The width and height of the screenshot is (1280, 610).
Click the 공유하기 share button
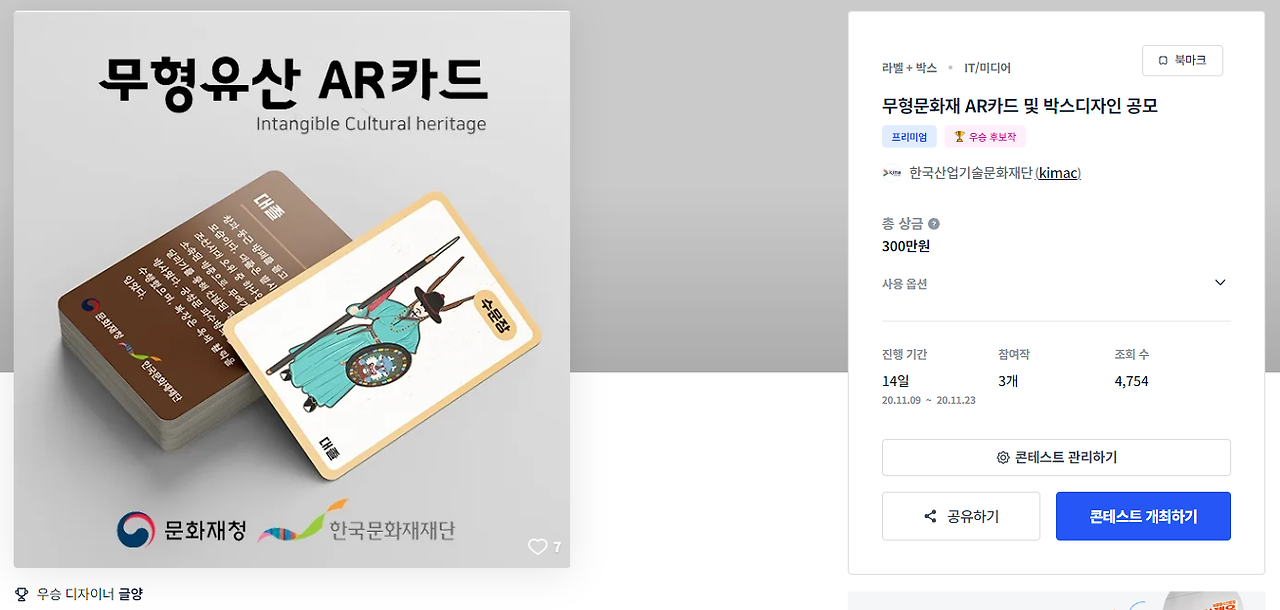tap(961, 516)
